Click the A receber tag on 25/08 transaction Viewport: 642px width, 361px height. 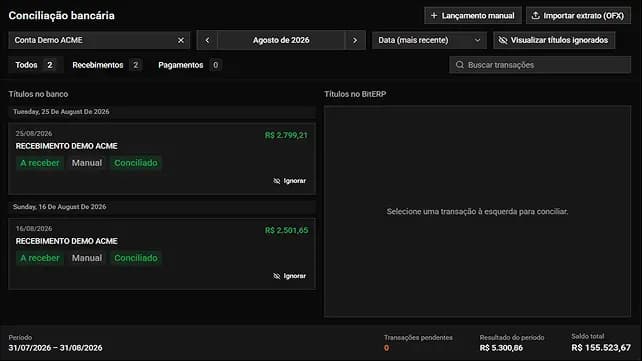pyautogui.click(x=40, y=163)
